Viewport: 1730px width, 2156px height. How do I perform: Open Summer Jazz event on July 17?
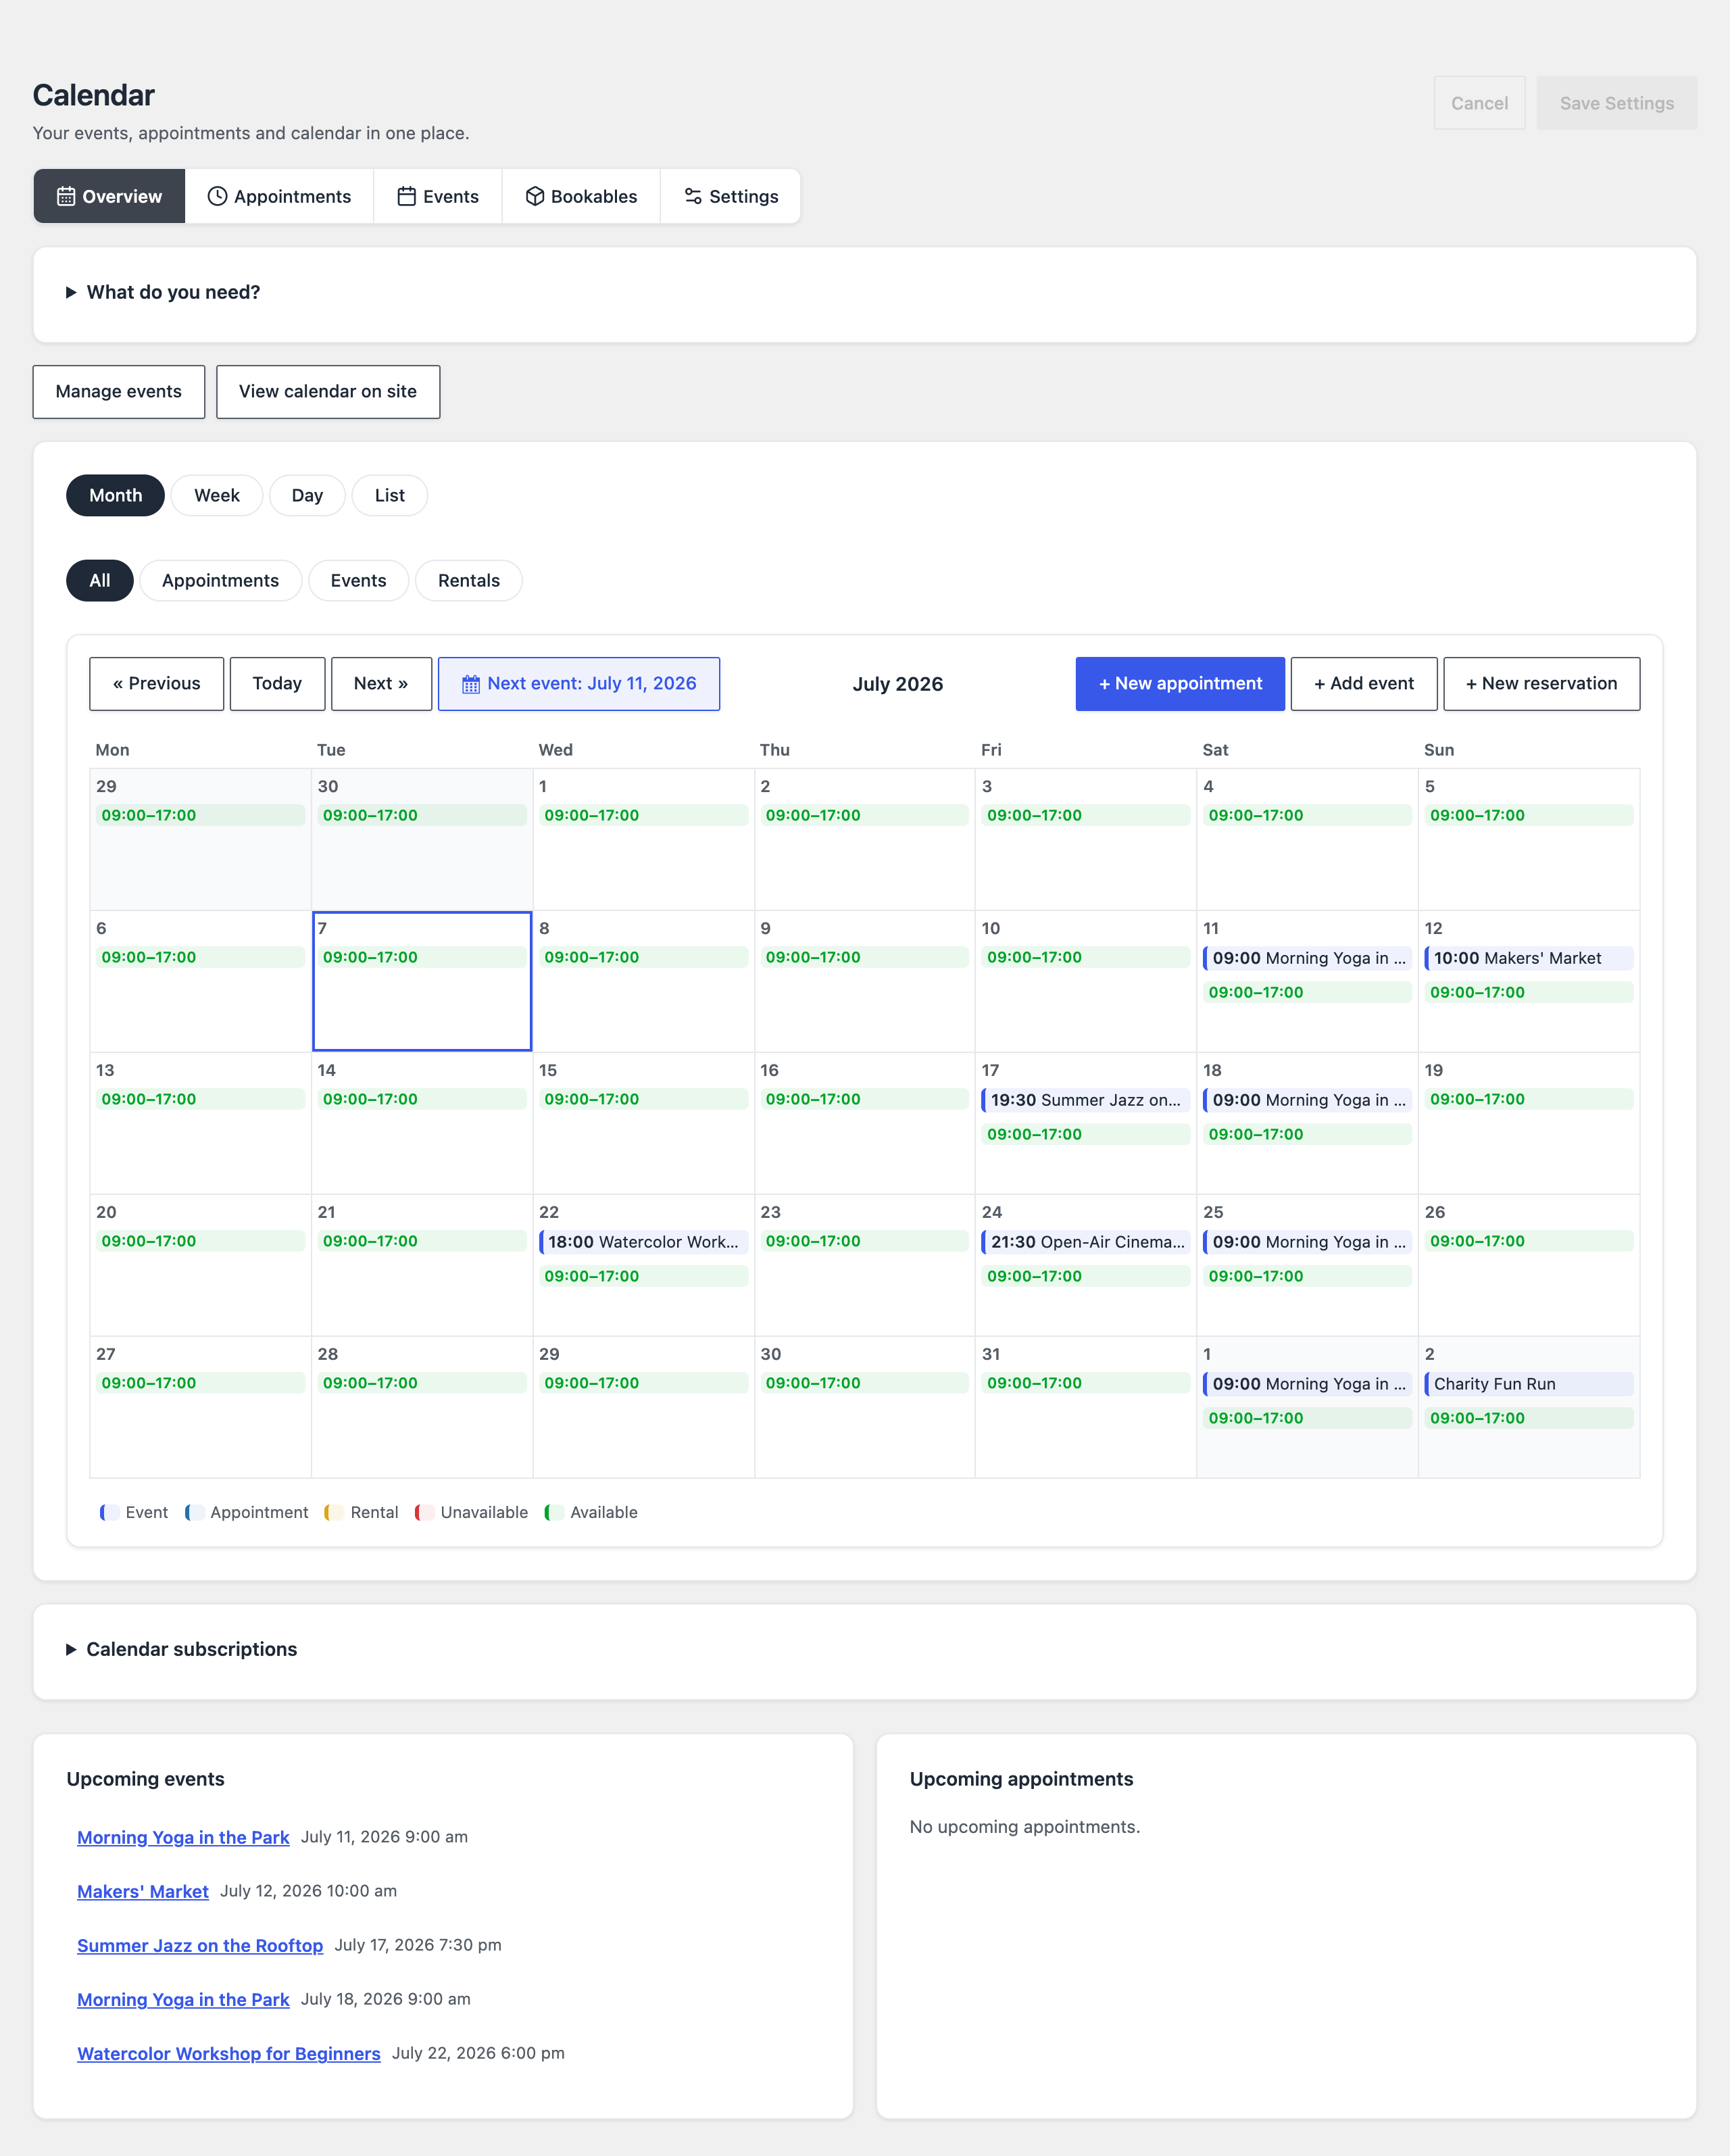[1085, 1100]
